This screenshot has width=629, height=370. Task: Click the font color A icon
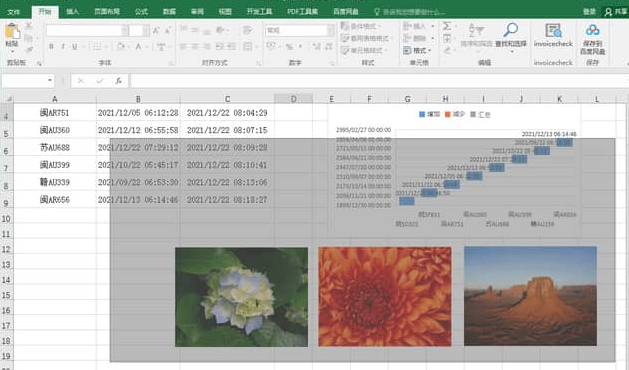coord(138,47)
